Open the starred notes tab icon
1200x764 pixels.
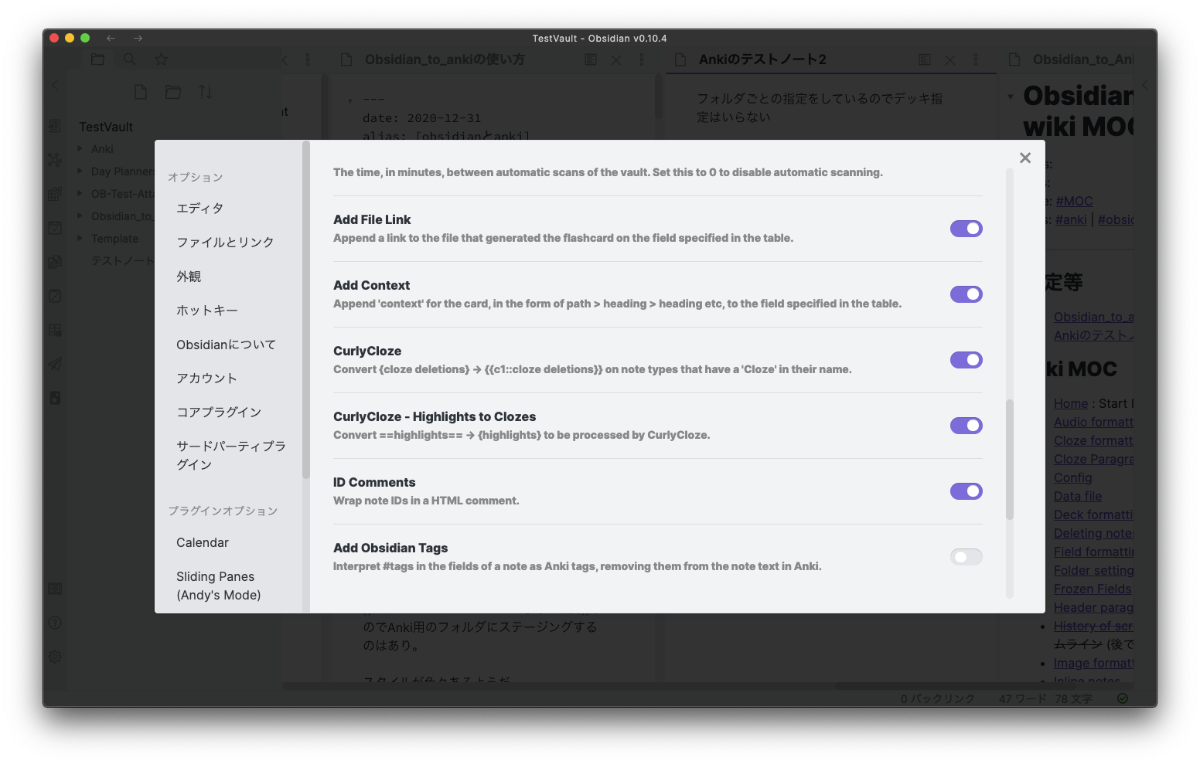[161, 60]
